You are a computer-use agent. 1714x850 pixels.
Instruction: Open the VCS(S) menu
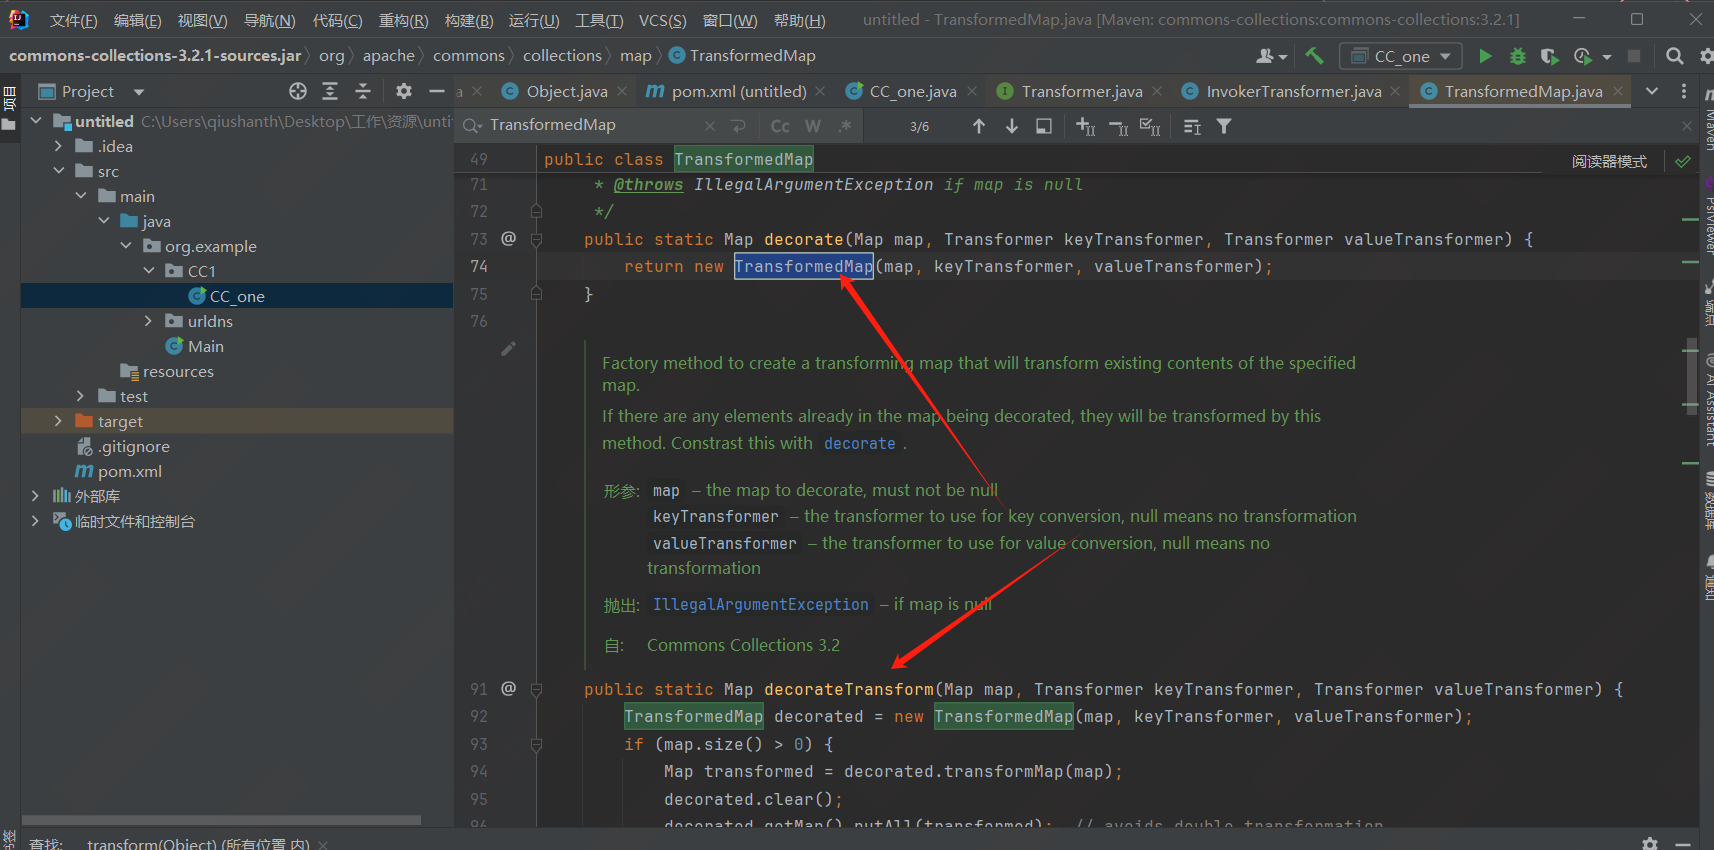662,20
